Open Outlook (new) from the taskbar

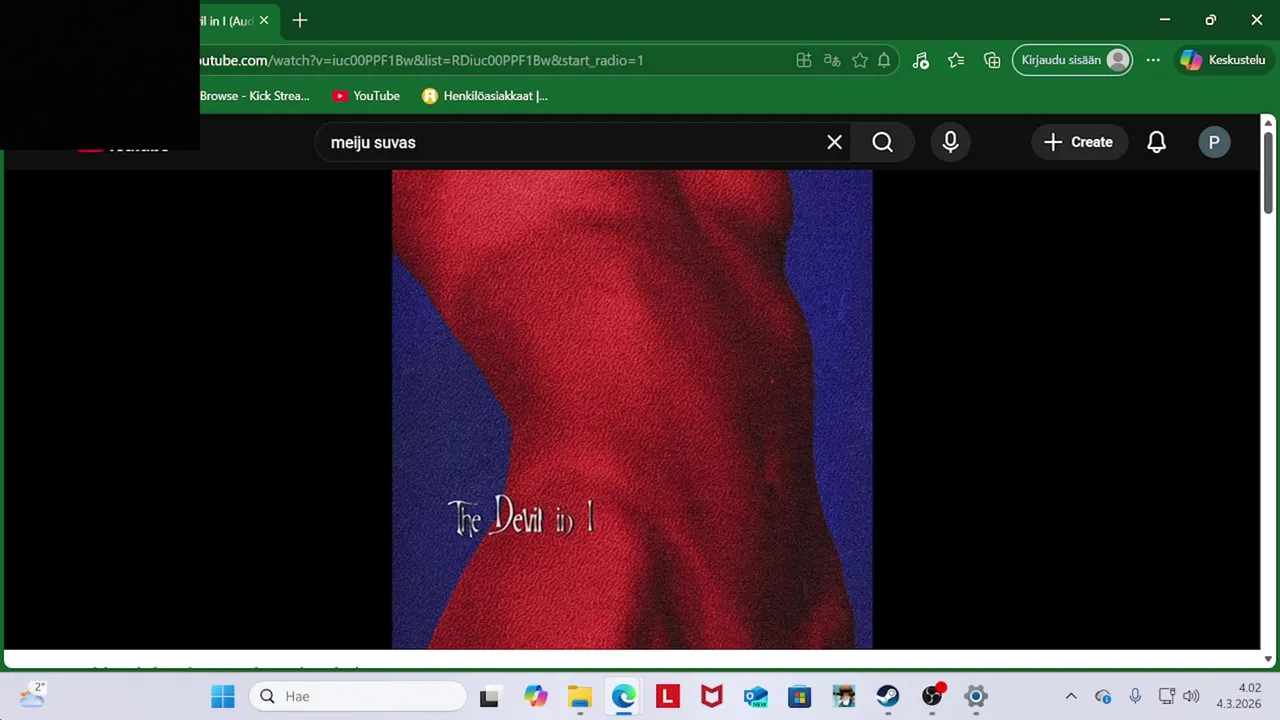tap(756, 696)
